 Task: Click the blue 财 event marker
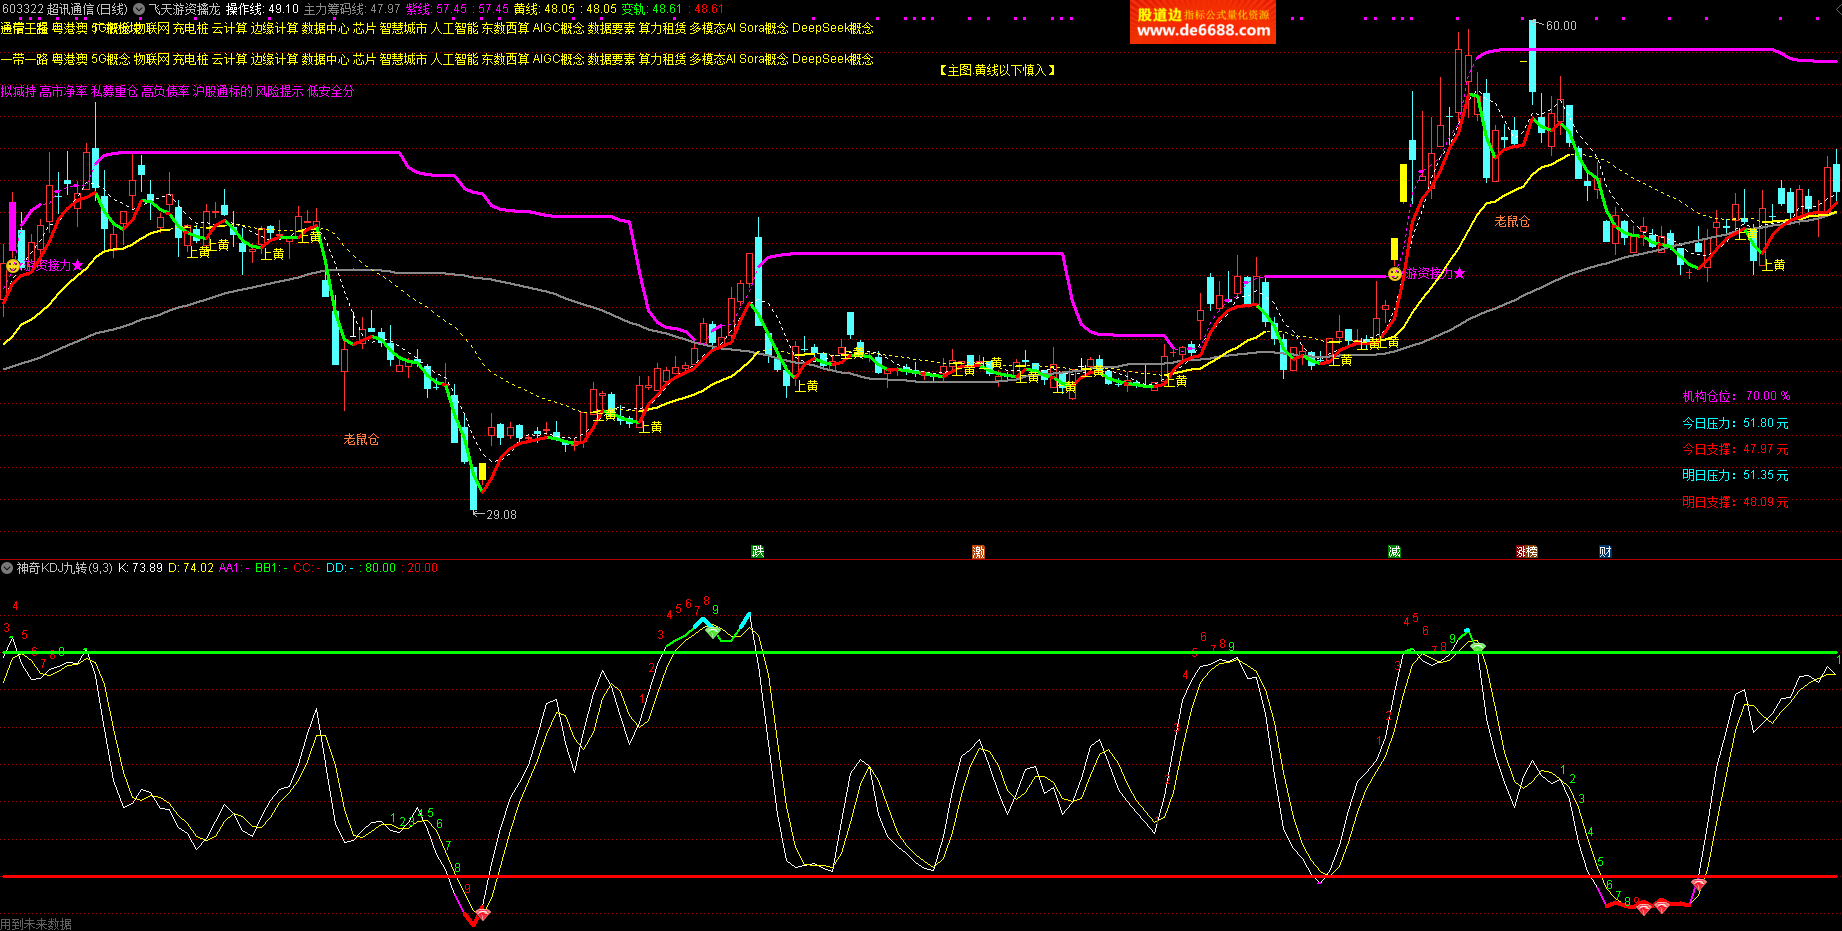pyautogui.click(x=1605, y=552)
